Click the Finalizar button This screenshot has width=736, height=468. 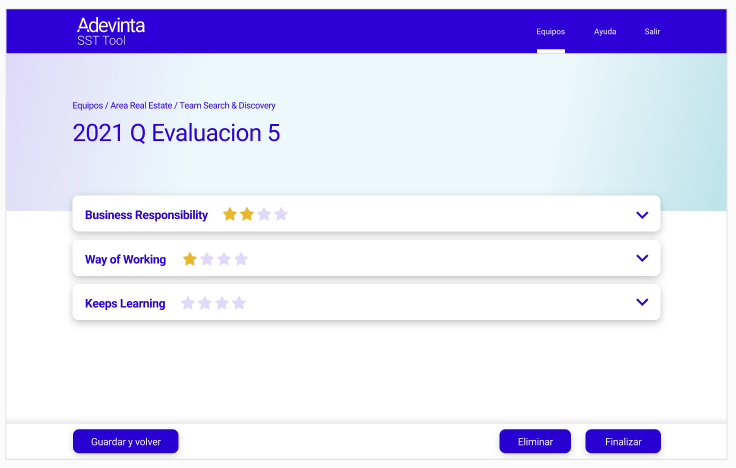623,441
